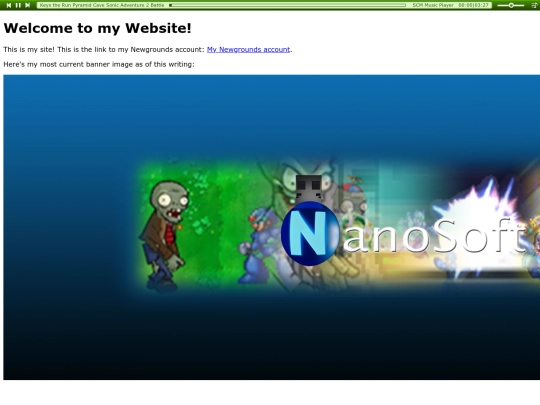Screen dimensions: 540x405
Task: Click the "Welcome to my Website!" heading
Action: click(97, 28)
